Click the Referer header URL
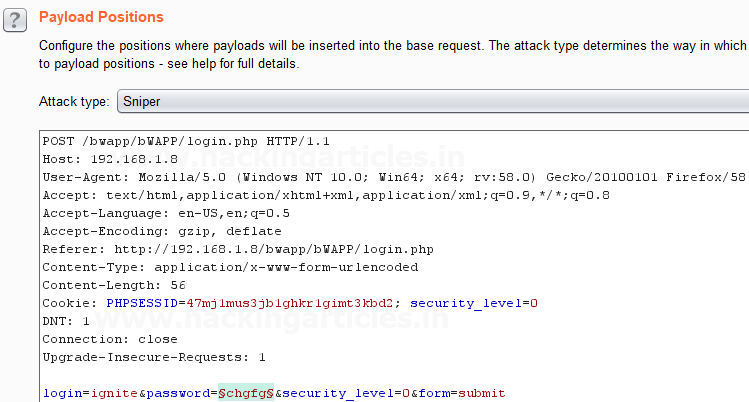This screenshot has width=749, height=402. coord(274,249)
